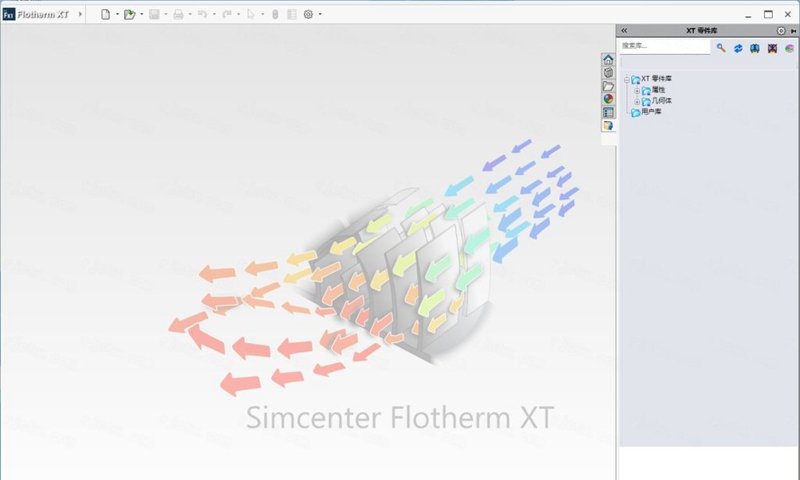This screenshot has width=800, height=480.
Task: Click the file properties sheet icon
Action: 292,14
